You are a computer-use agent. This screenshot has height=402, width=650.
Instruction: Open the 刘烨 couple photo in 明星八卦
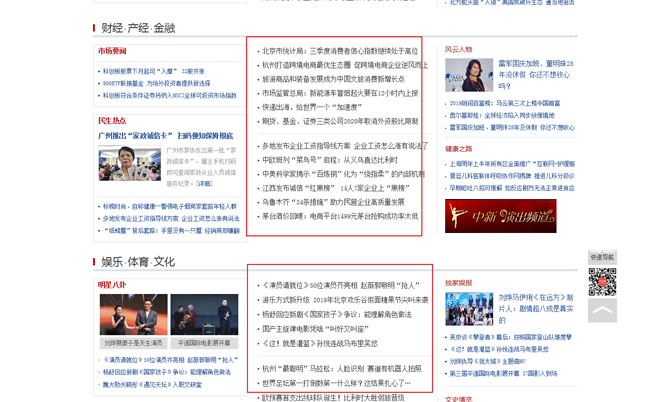click(x=133, y=315)
